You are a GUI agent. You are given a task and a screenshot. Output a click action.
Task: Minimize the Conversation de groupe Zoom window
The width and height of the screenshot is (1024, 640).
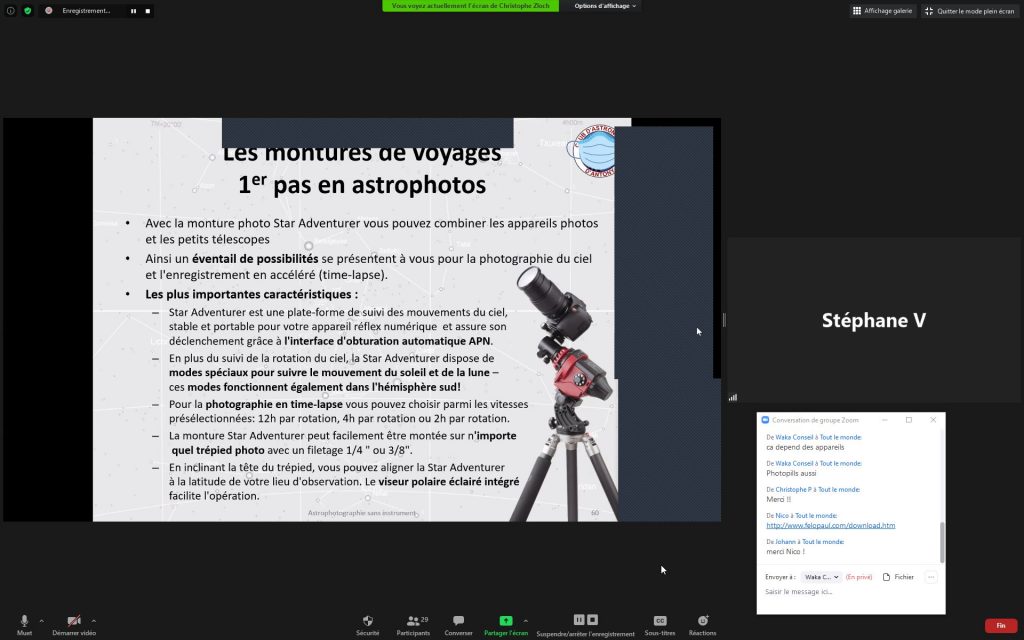tap(885, 420)
